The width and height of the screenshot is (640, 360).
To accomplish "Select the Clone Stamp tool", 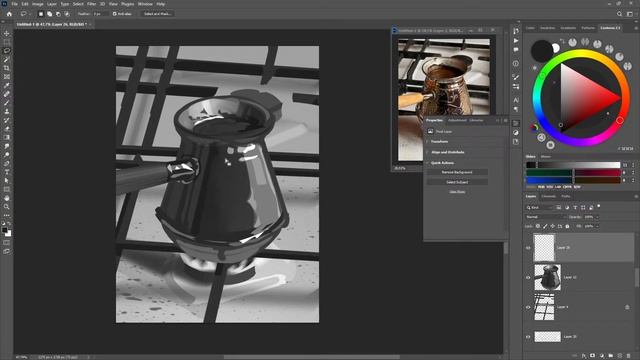I will [x=7, y=111].
